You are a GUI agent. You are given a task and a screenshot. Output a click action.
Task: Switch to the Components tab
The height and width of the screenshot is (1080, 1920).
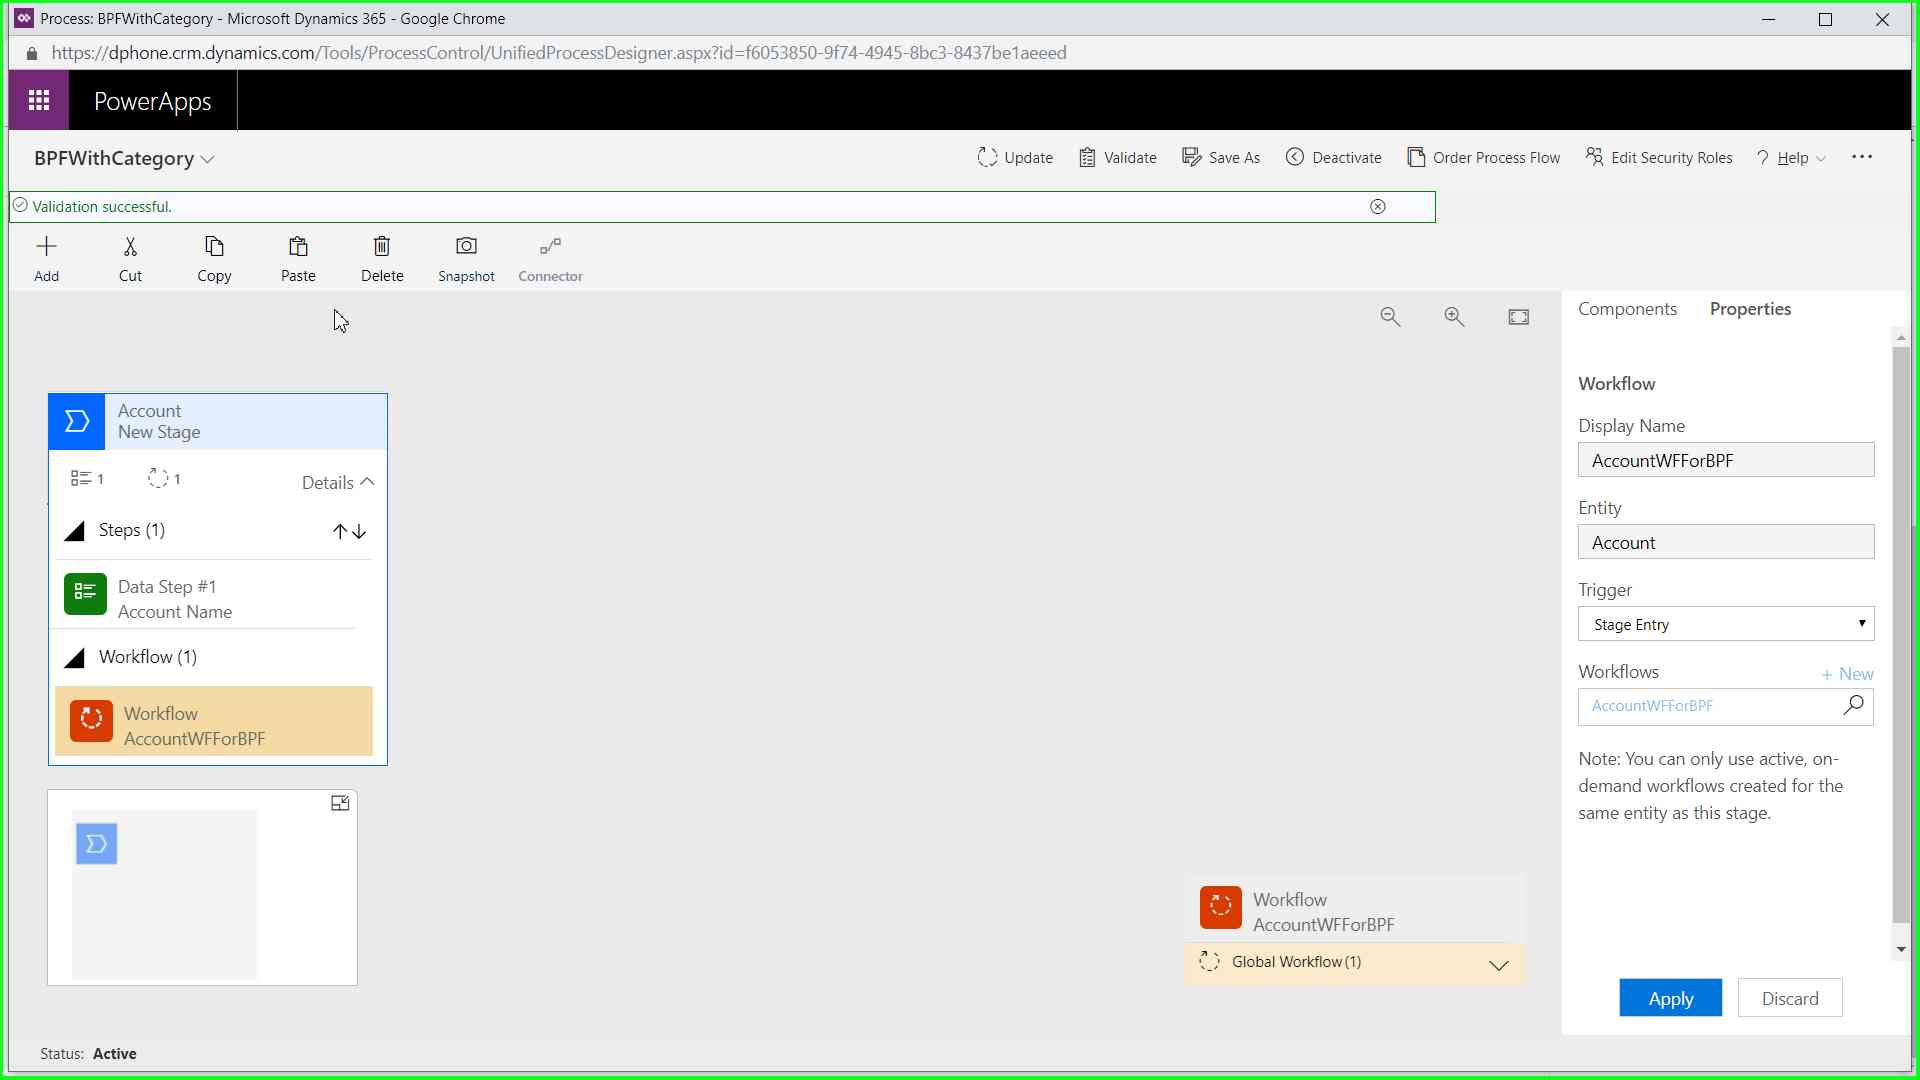[x=1627, y=309]
